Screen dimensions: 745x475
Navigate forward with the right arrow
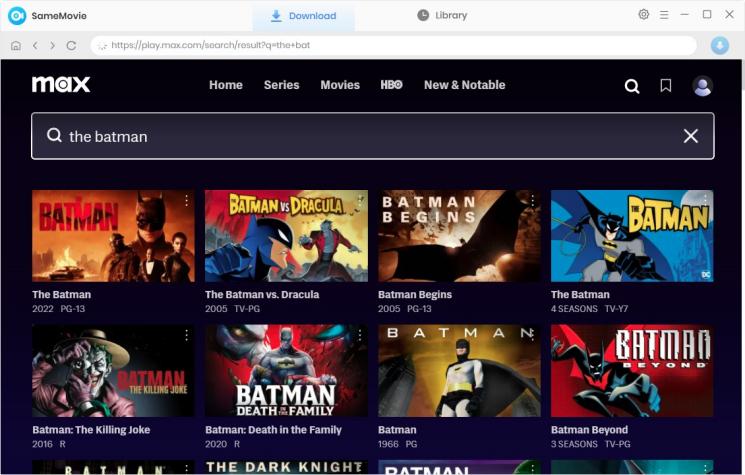(52, 46)
